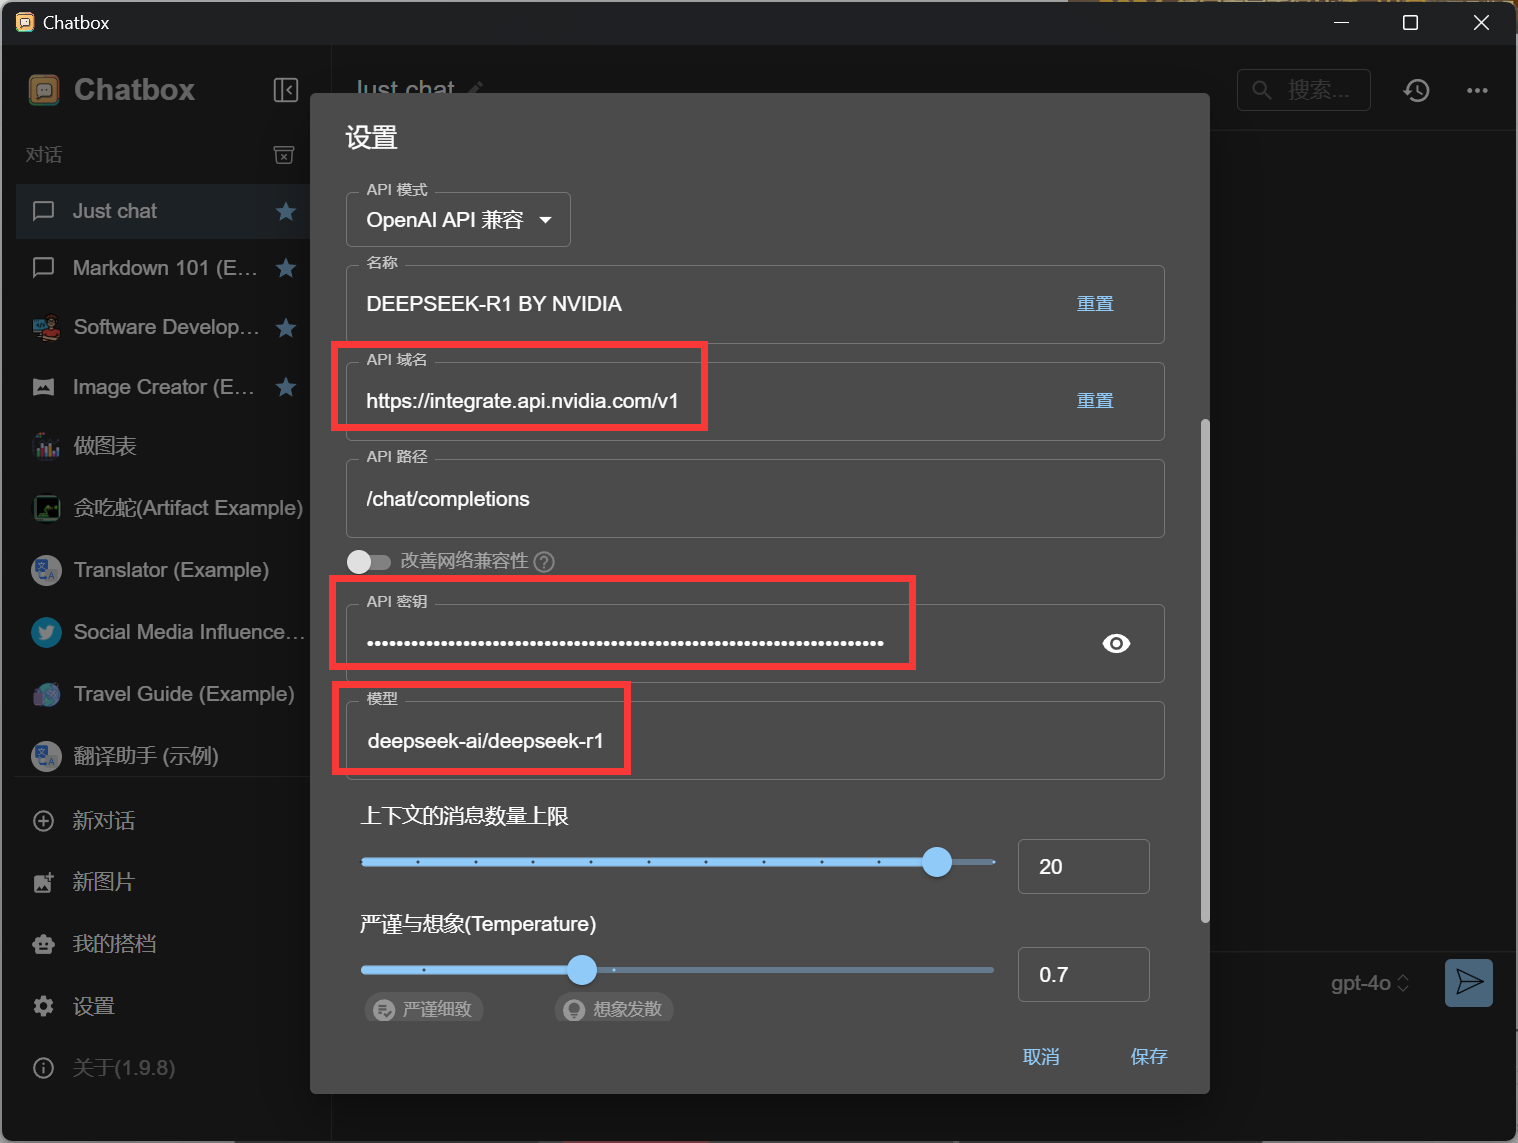Select the 做图表 chart assistant

click(104, 446)
